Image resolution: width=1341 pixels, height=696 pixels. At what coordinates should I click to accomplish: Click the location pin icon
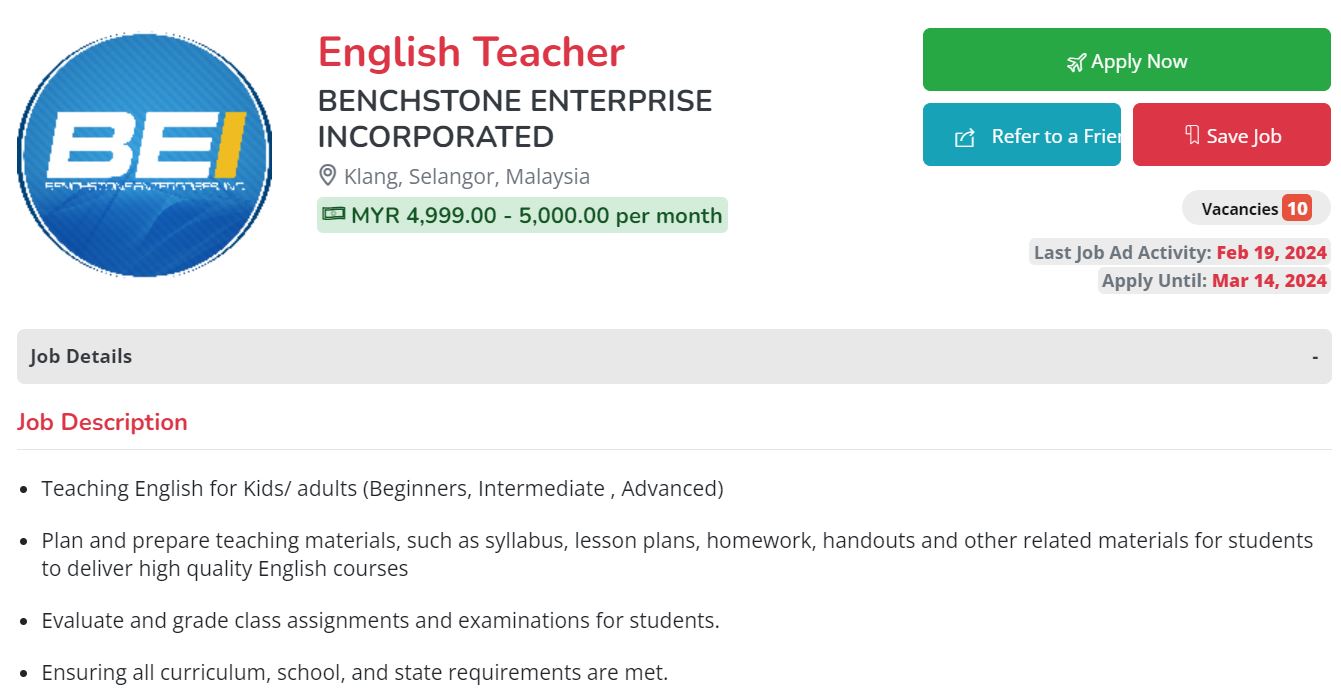point(327,176)
